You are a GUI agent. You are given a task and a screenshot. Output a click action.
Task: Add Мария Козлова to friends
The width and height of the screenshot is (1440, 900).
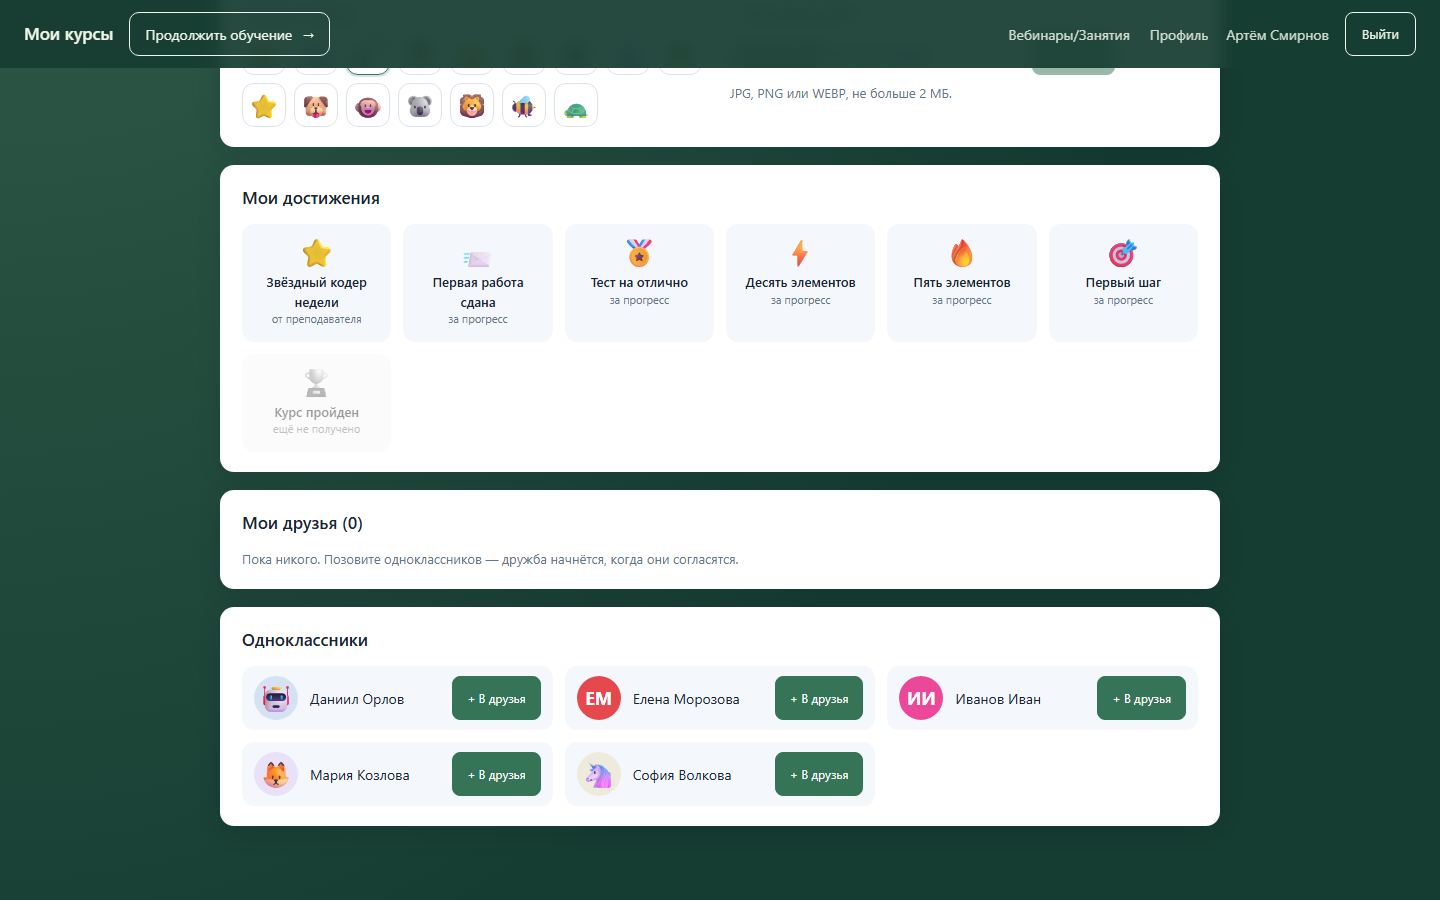pyautogui.click(x=496, y=774)
